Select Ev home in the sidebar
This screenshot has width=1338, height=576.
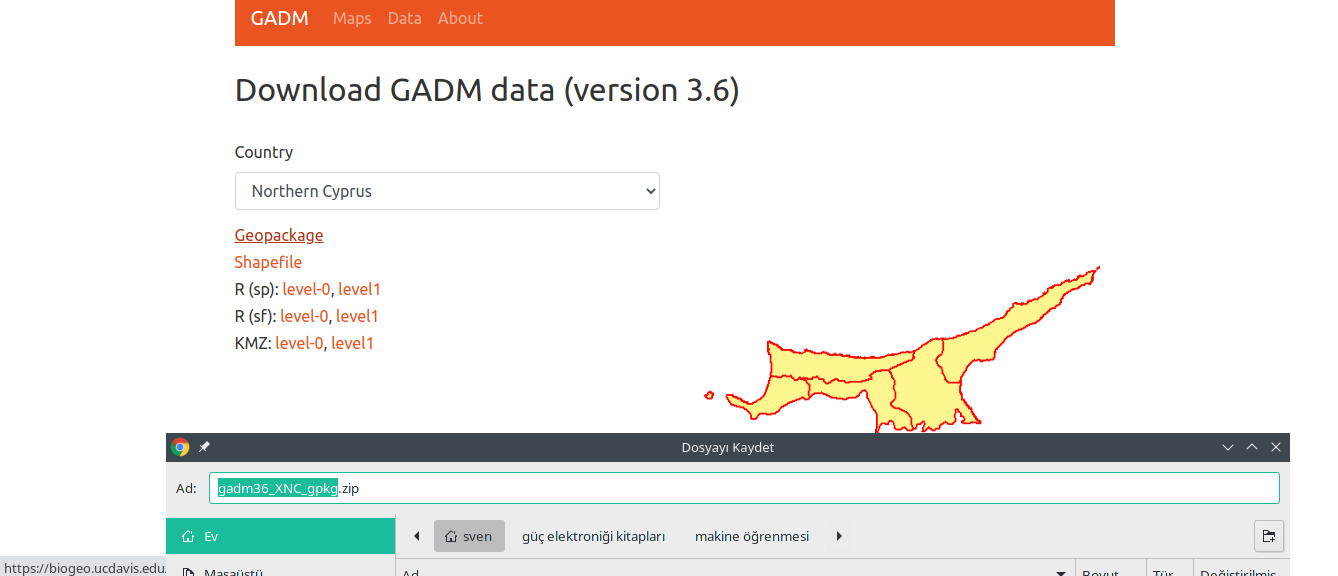(281, 536)
